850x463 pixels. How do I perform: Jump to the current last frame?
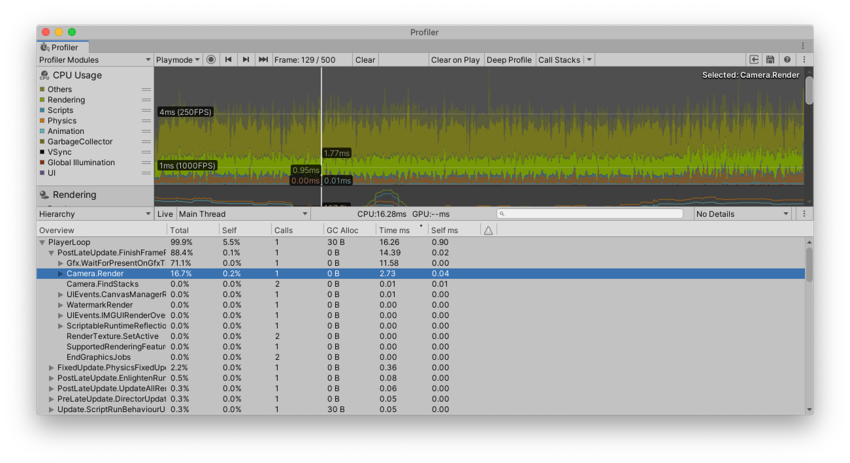pyautogui.click(x=263, y=60)
